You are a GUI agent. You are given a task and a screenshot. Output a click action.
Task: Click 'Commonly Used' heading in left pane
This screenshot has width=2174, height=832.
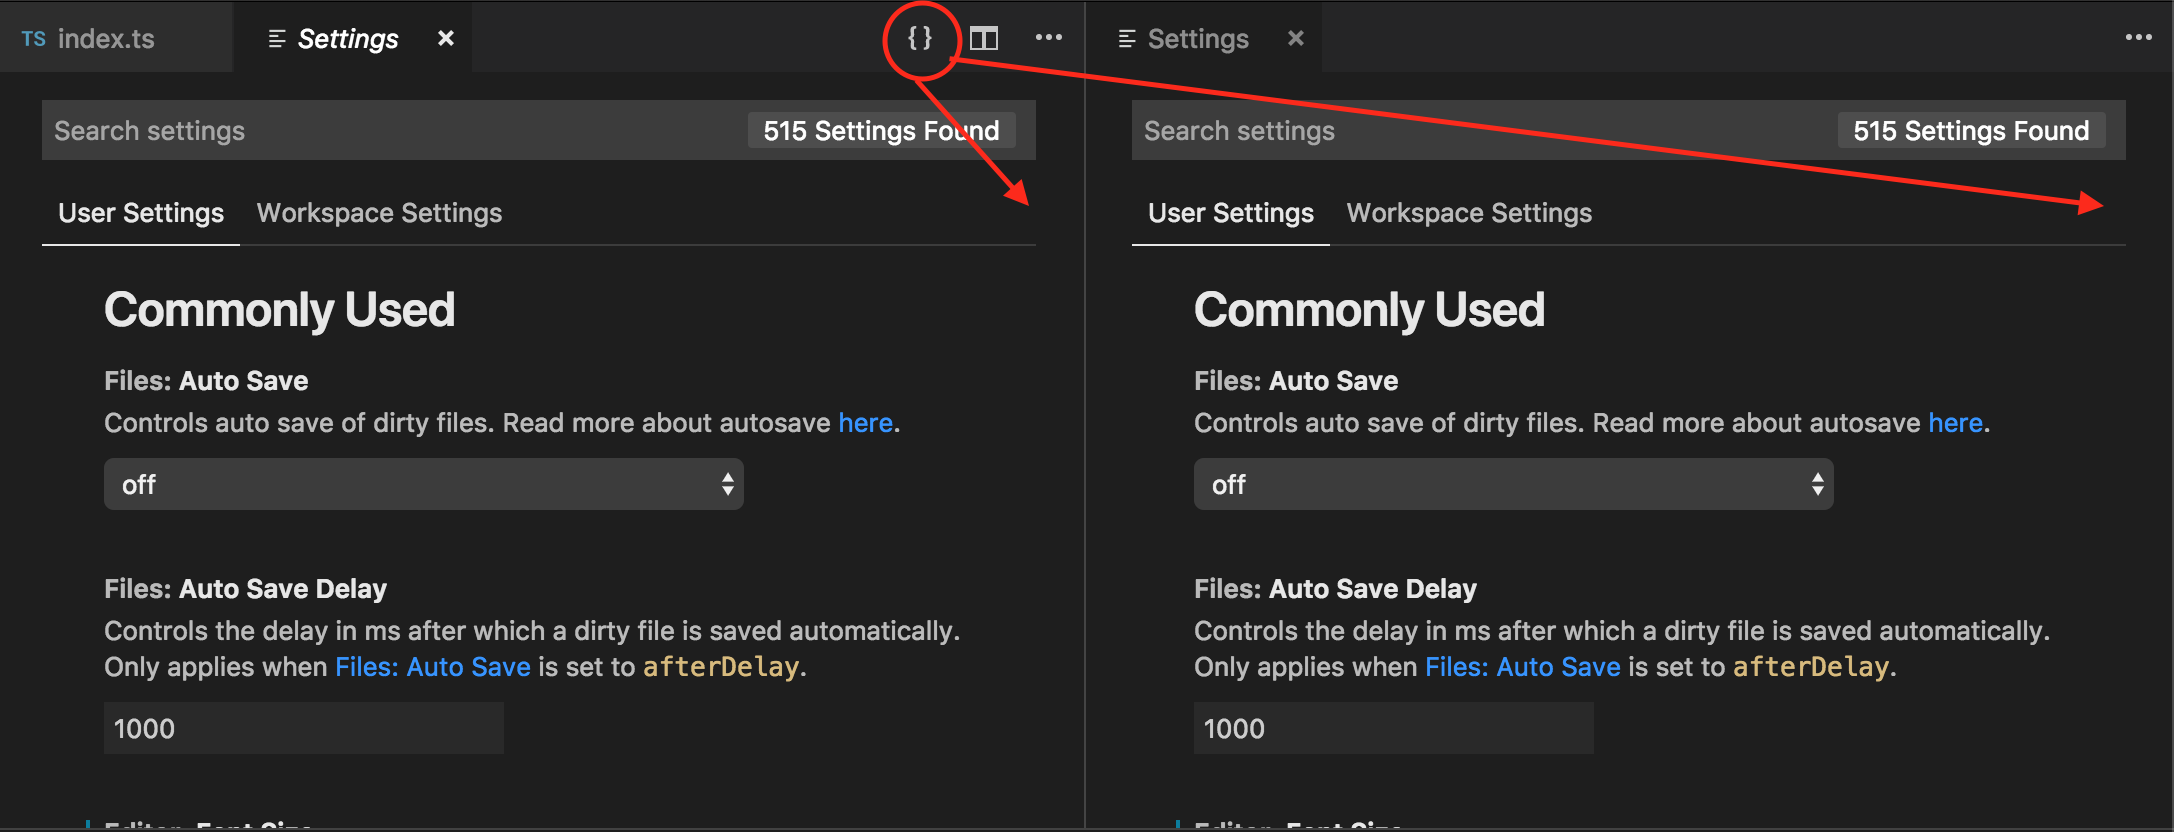tap(280, 310)
